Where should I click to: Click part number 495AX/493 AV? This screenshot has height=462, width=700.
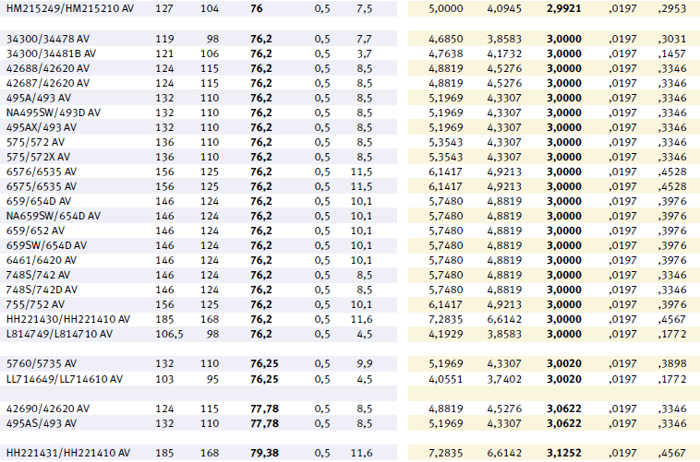pyautogui.click(x=42, y=127)
